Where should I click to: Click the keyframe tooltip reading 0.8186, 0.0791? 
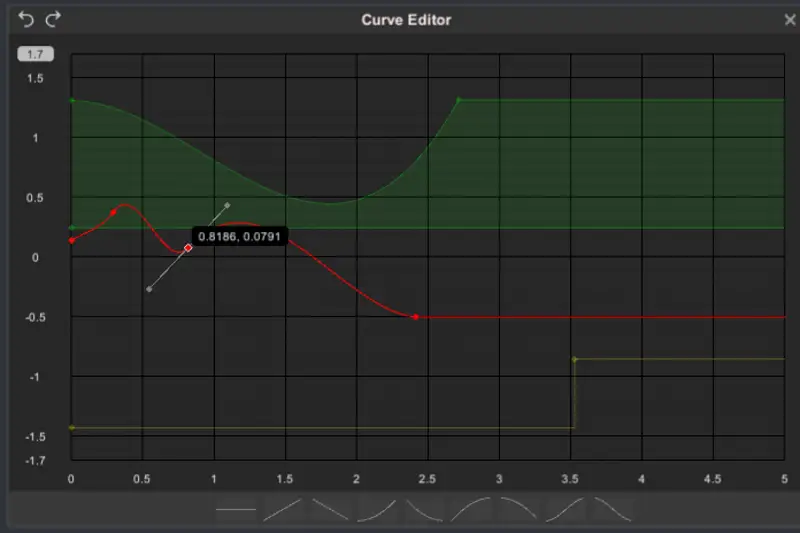coord(239,237)
